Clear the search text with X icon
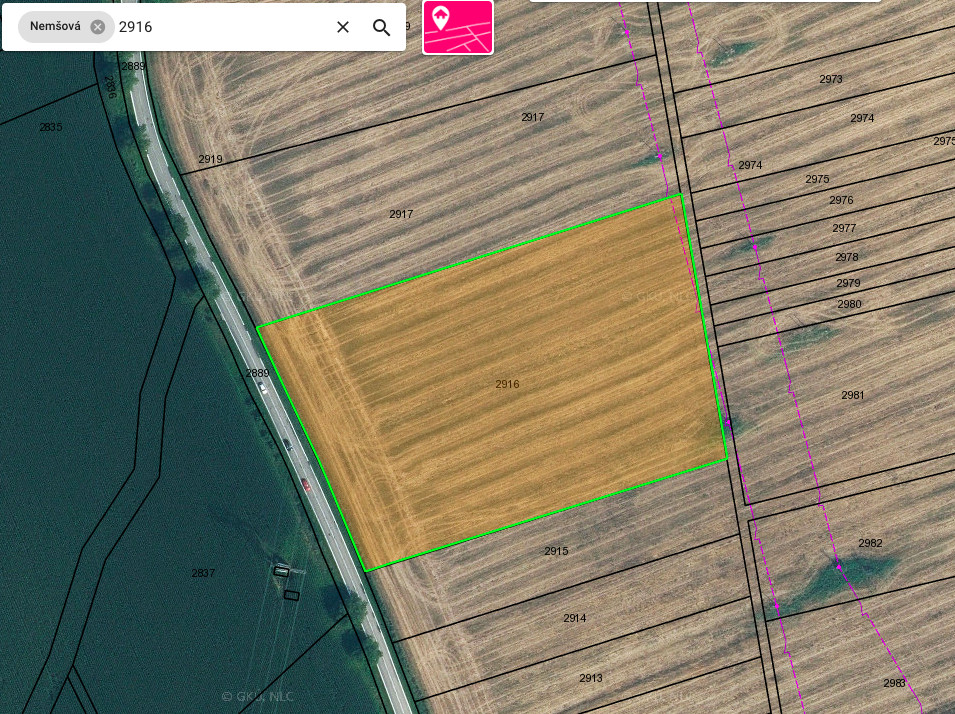Viewport: 955px width, 714px height. click(343, 27)
